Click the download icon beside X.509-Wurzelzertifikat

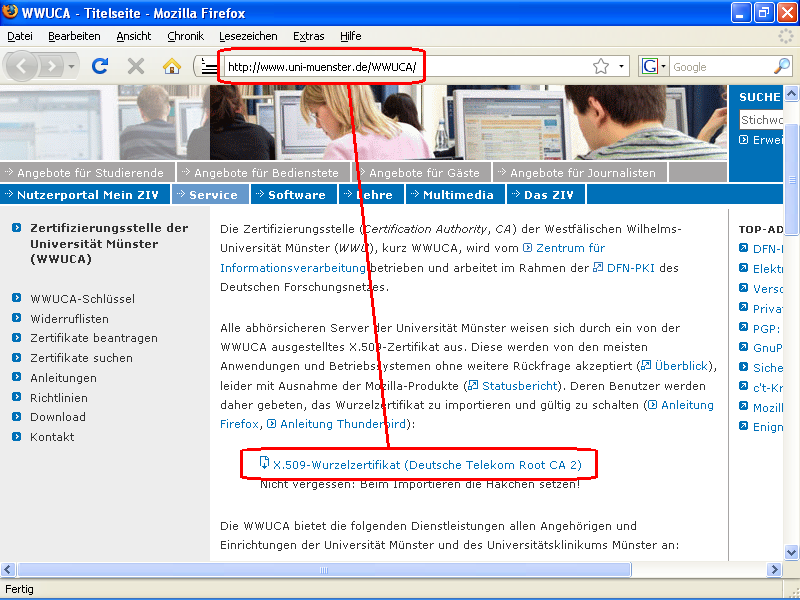[262, 464]
